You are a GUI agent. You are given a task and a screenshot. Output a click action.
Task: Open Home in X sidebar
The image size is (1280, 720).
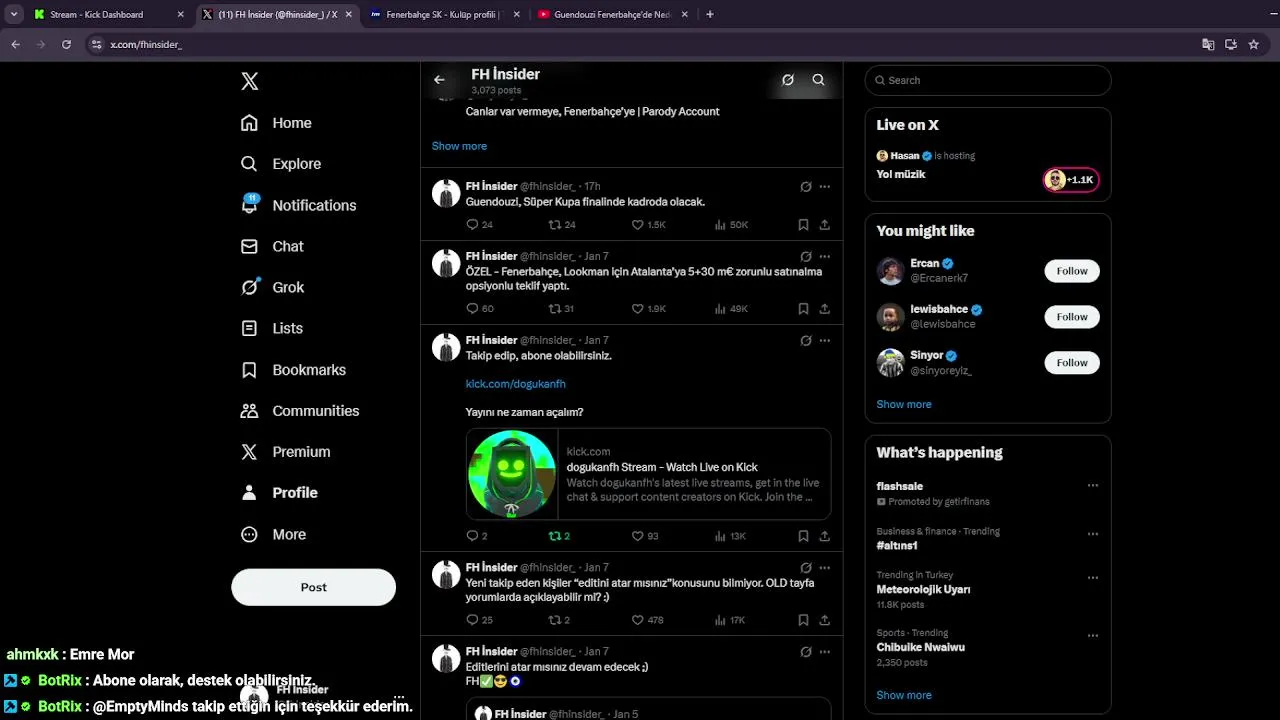point(276,123)
